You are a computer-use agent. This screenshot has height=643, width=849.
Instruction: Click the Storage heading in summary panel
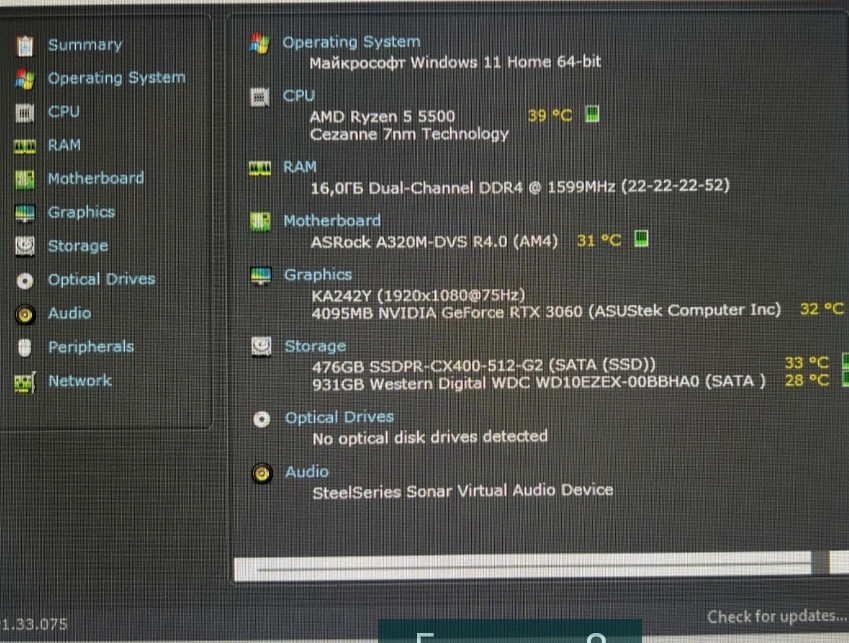[315, 346]
